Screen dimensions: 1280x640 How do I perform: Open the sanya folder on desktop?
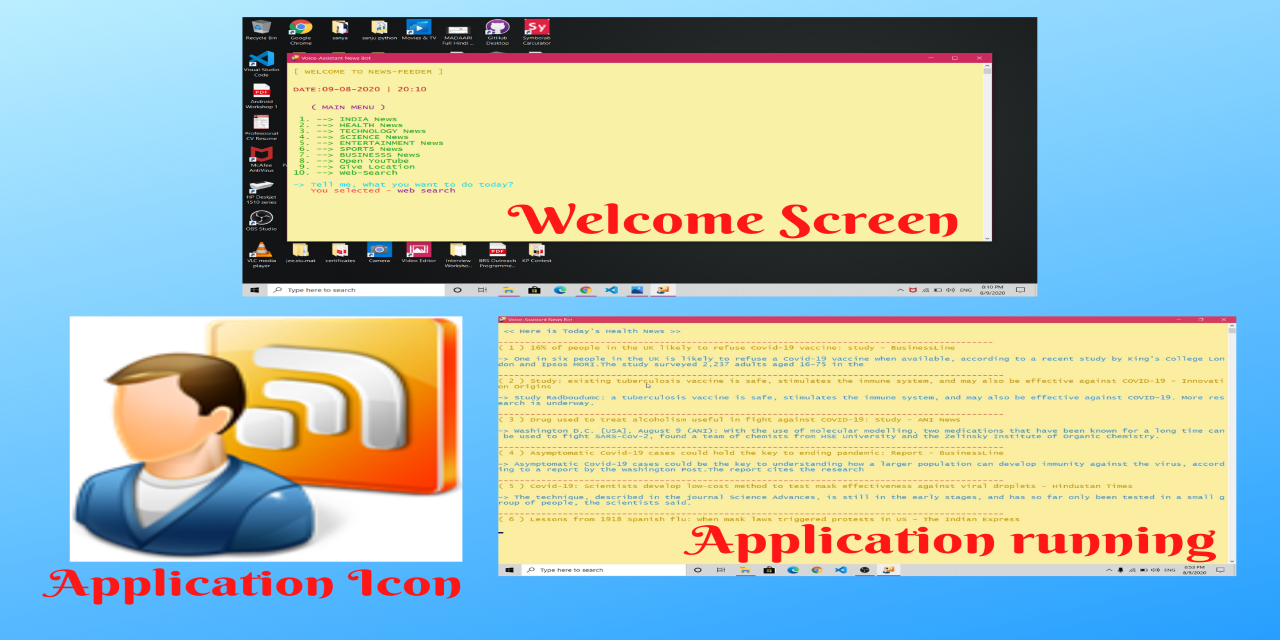click(x=339, y=31)
